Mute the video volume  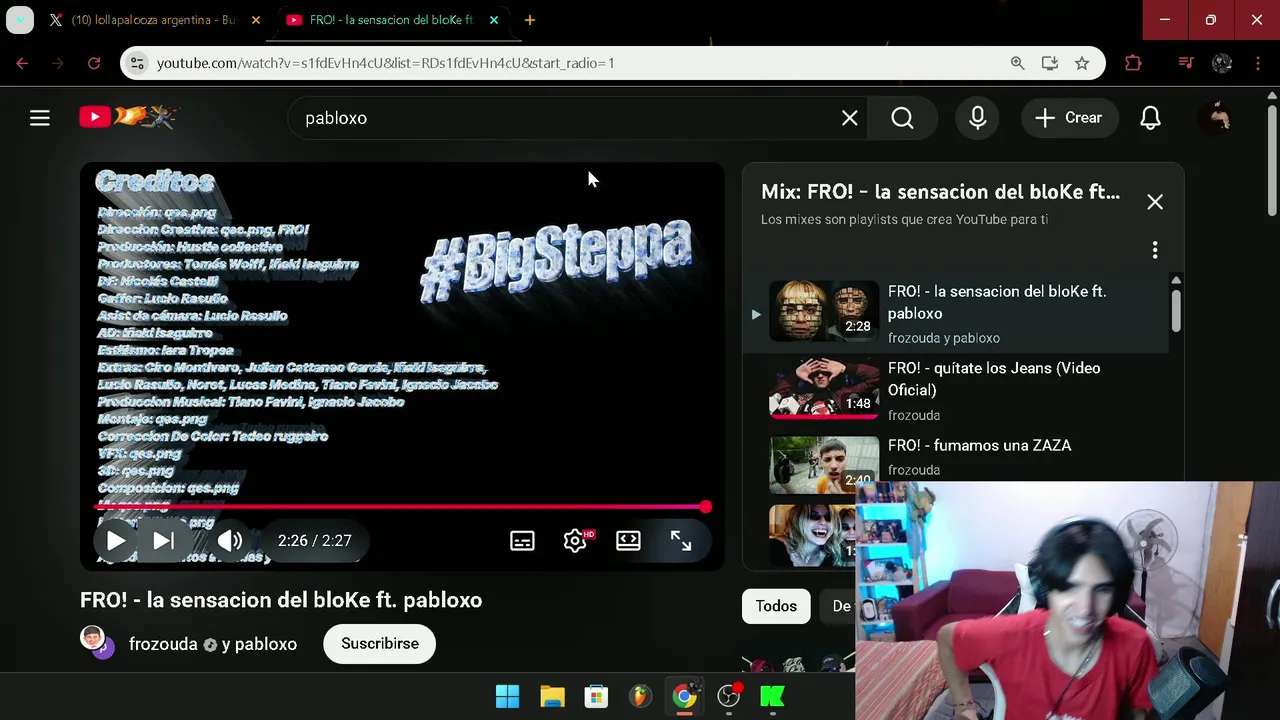pos(230,541)
